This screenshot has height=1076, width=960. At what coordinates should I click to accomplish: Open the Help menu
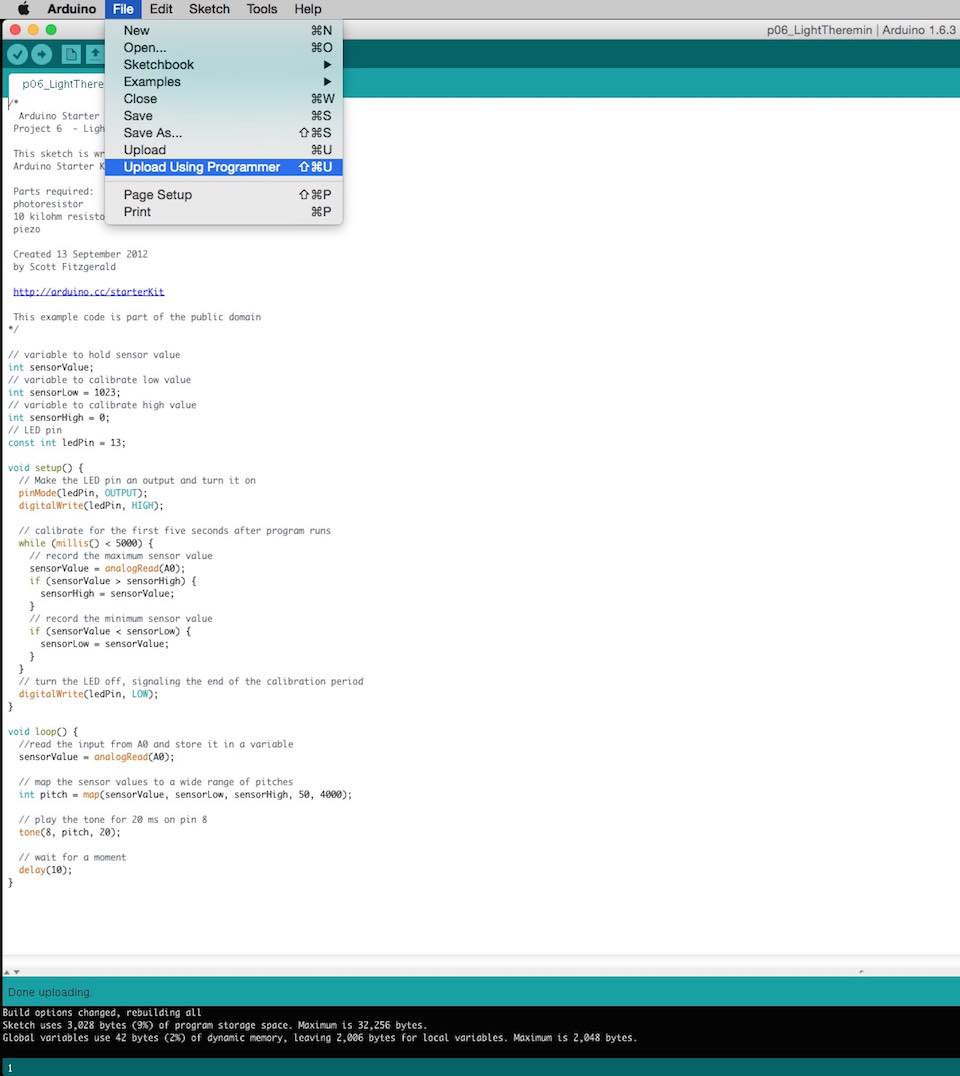point(307,9)
